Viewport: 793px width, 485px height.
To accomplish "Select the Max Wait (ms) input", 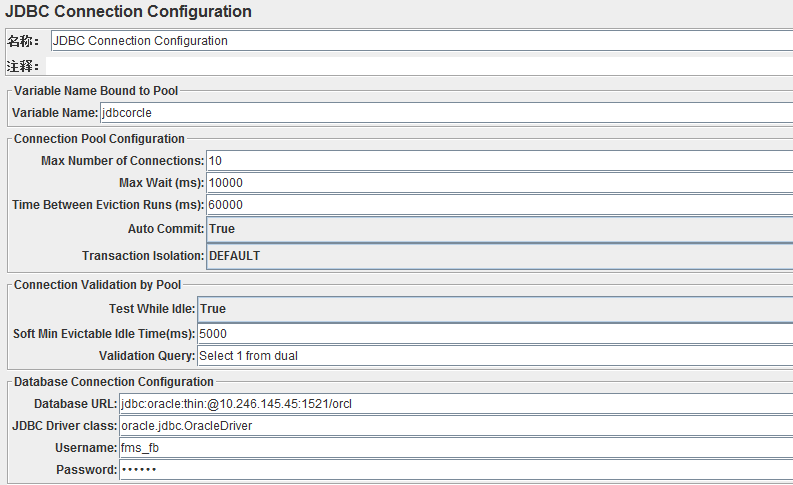I will pos(499,183).
